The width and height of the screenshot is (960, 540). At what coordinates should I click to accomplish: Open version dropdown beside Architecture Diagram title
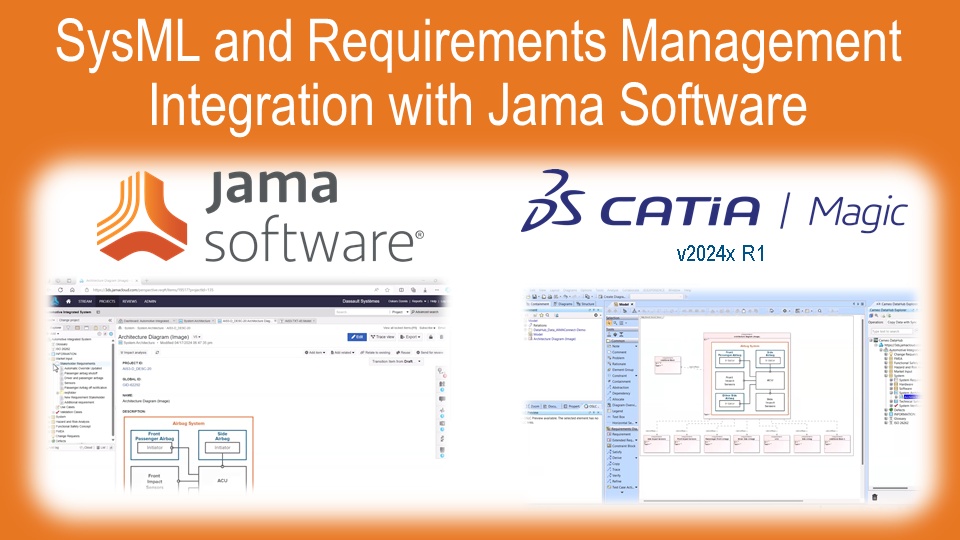(x=197, y=337)
